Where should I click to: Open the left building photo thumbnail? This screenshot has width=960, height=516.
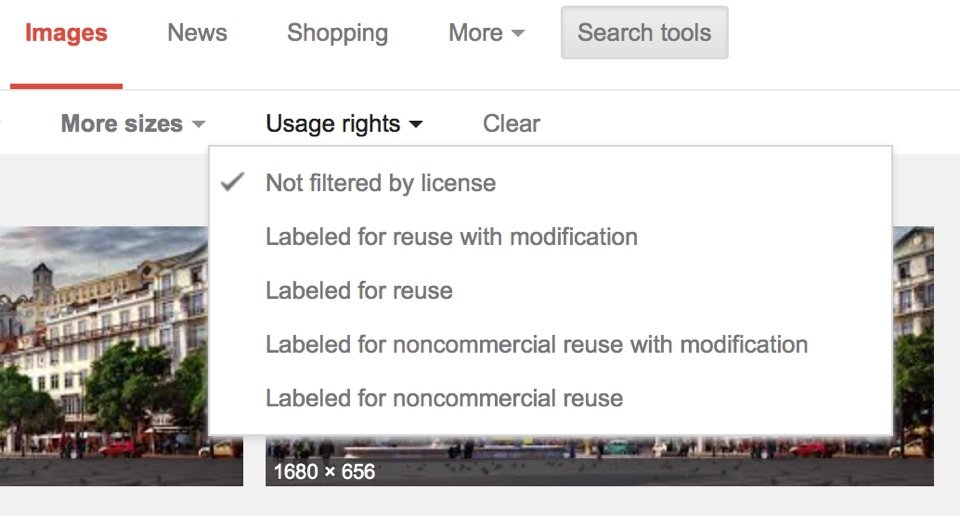104,356
